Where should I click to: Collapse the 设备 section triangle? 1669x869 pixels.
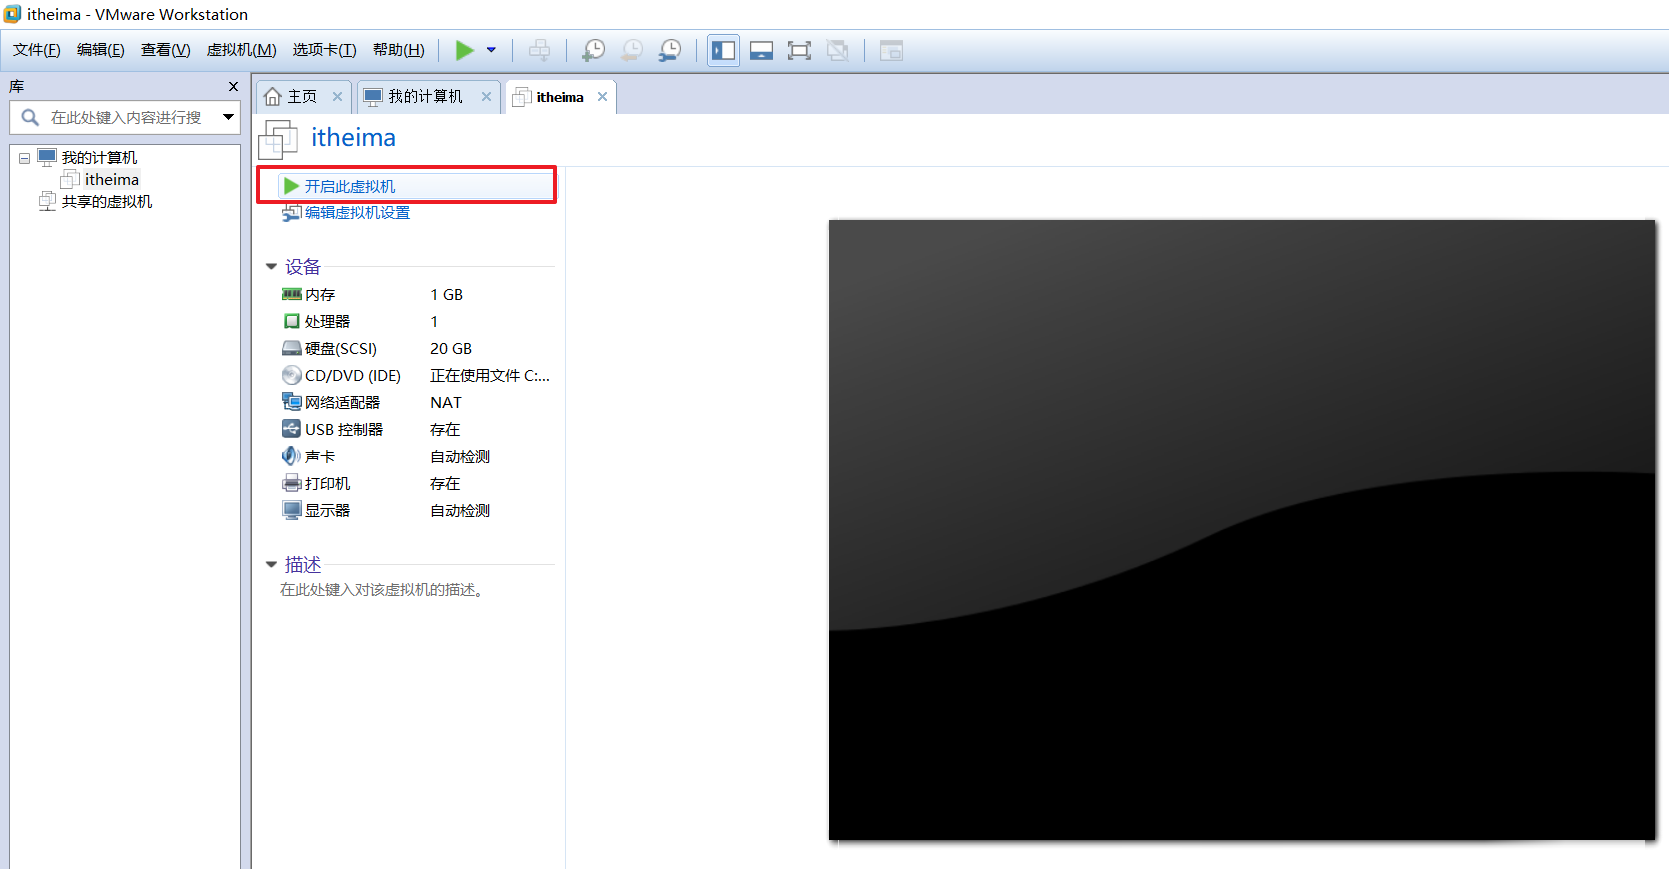click(271, 267)
